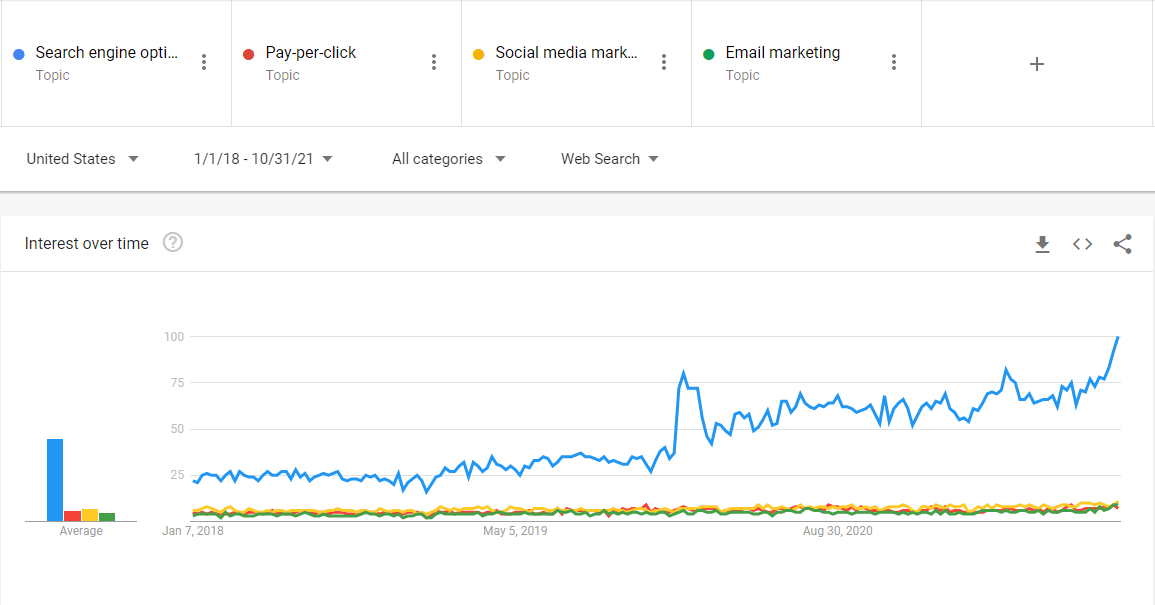Open more options for Email marketing term
This screenshot has width=1155, height=605.
point(894,62)
